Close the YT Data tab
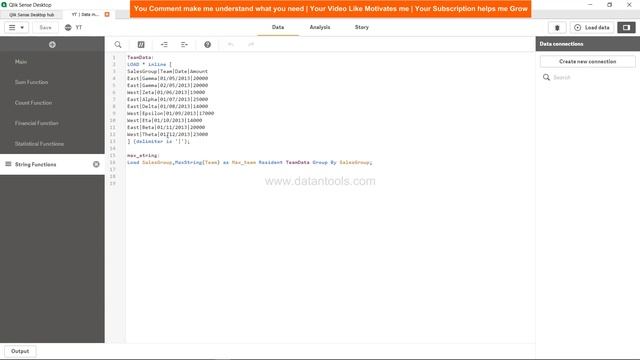The image size is (640, 360). (x=107, y=14)
